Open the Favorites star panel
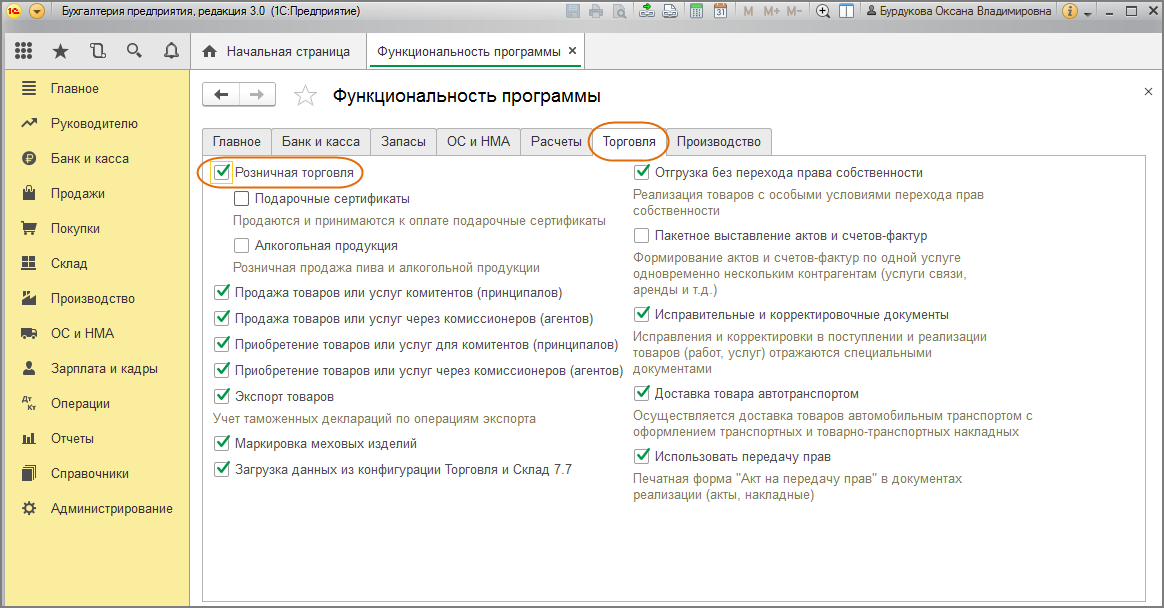Viewport: 1164px width, 608px height. [60, 50]
